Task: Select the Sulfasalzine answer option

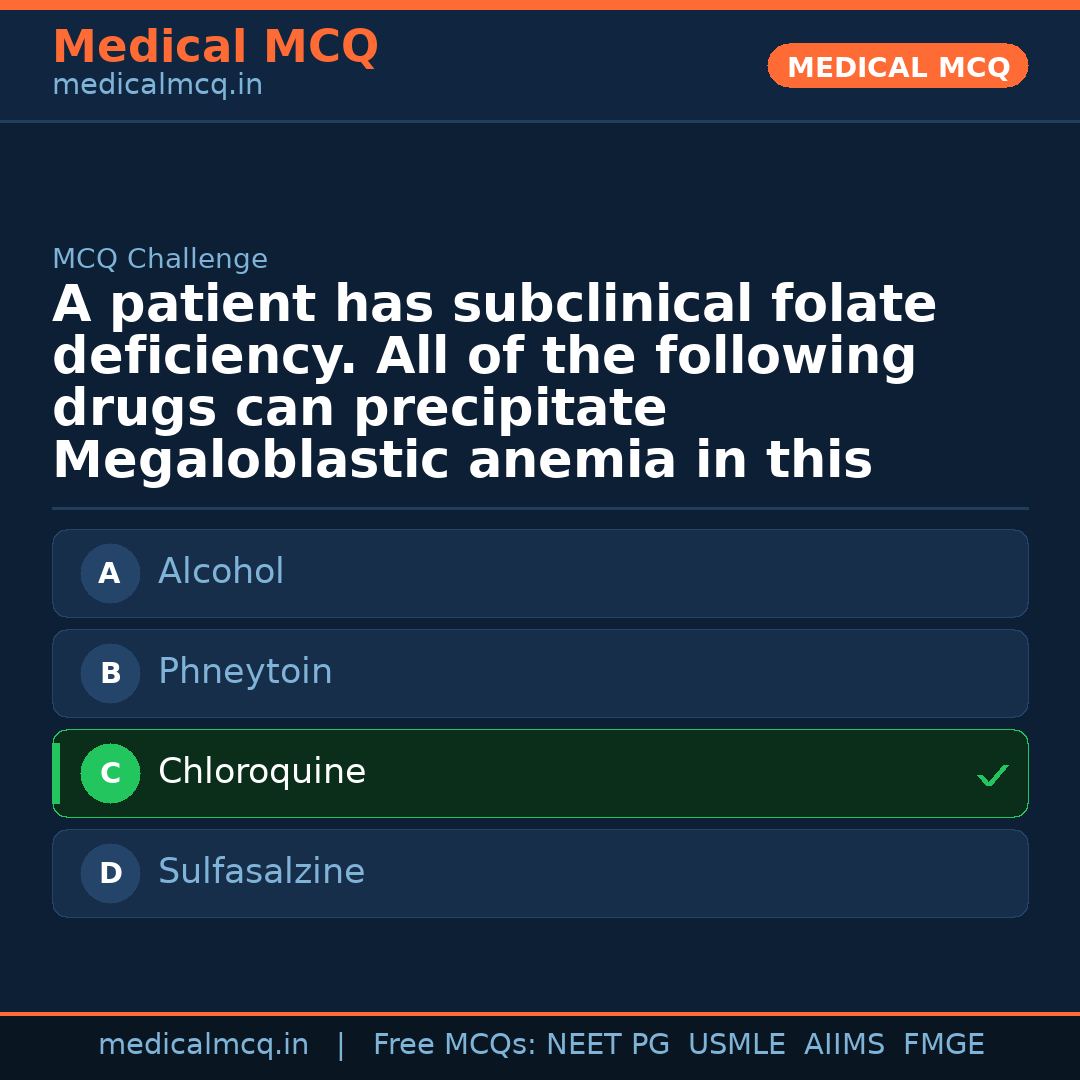Action: click(x=540, y=873)
